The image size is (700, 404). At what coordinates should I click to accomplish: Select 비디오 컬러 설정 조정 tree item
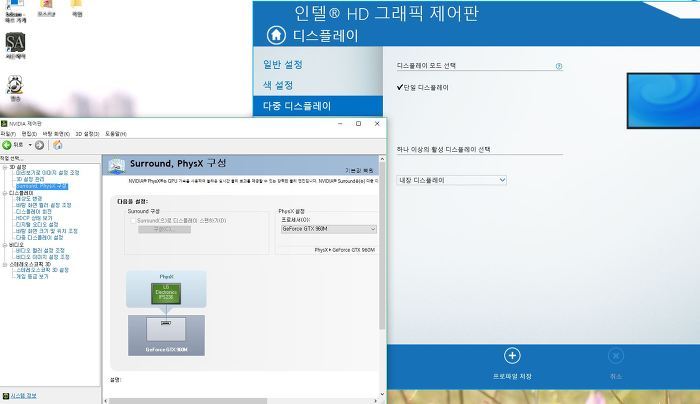[40, 251]
